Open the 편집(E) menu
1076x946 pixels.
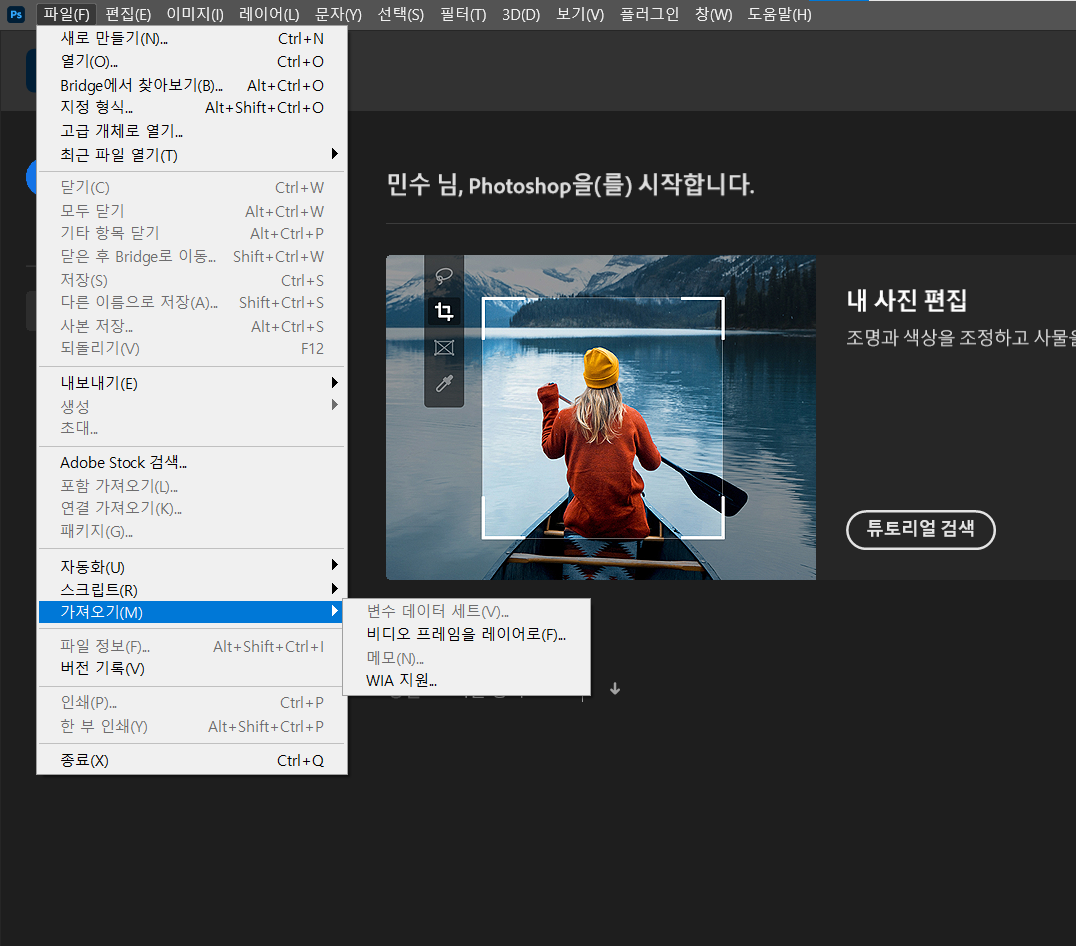pos(128,14)
